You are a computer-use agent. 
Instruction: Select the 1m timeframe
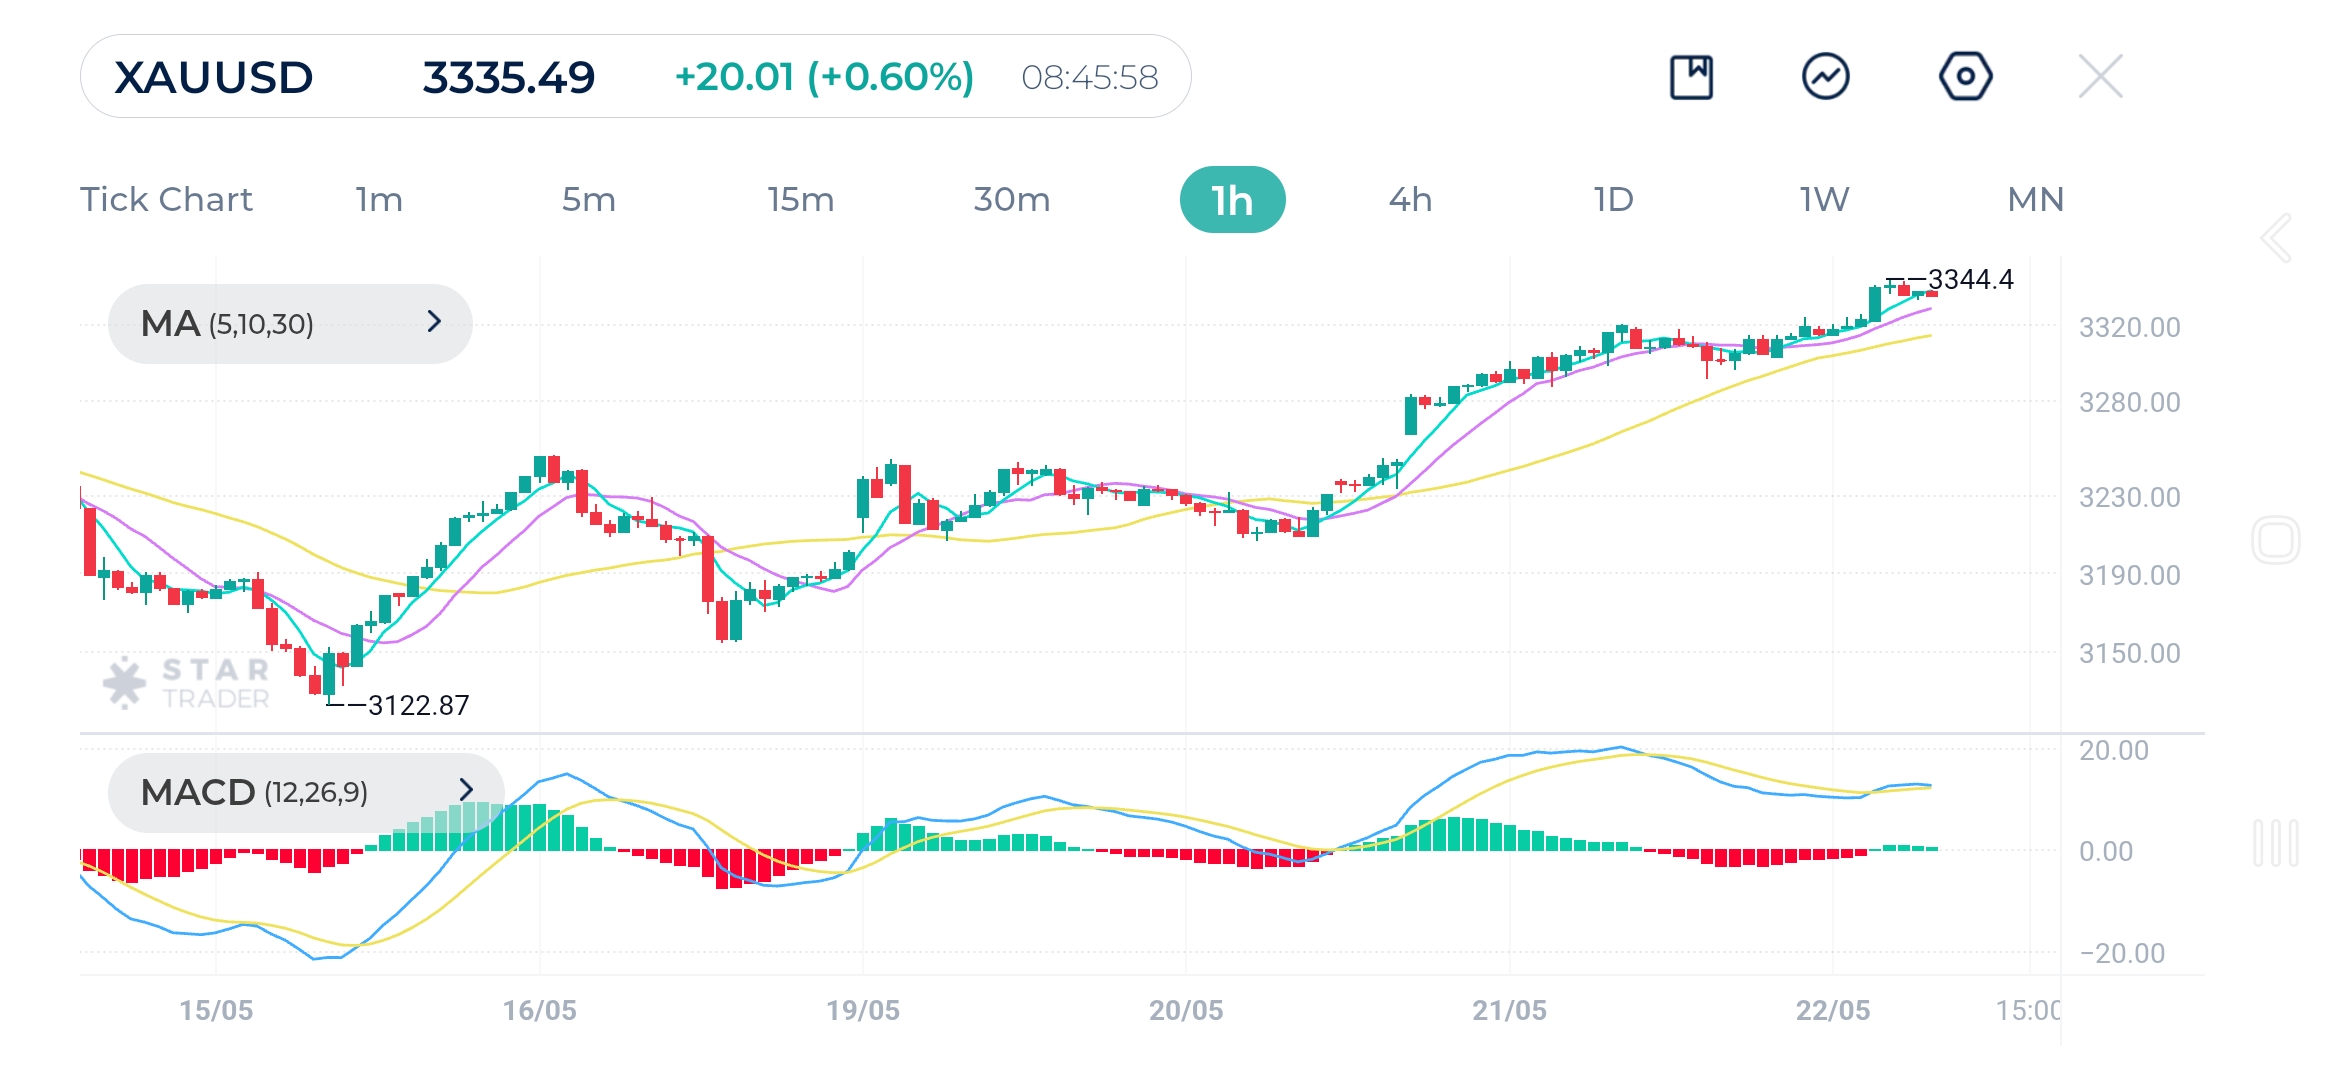(x=379, y=200)
